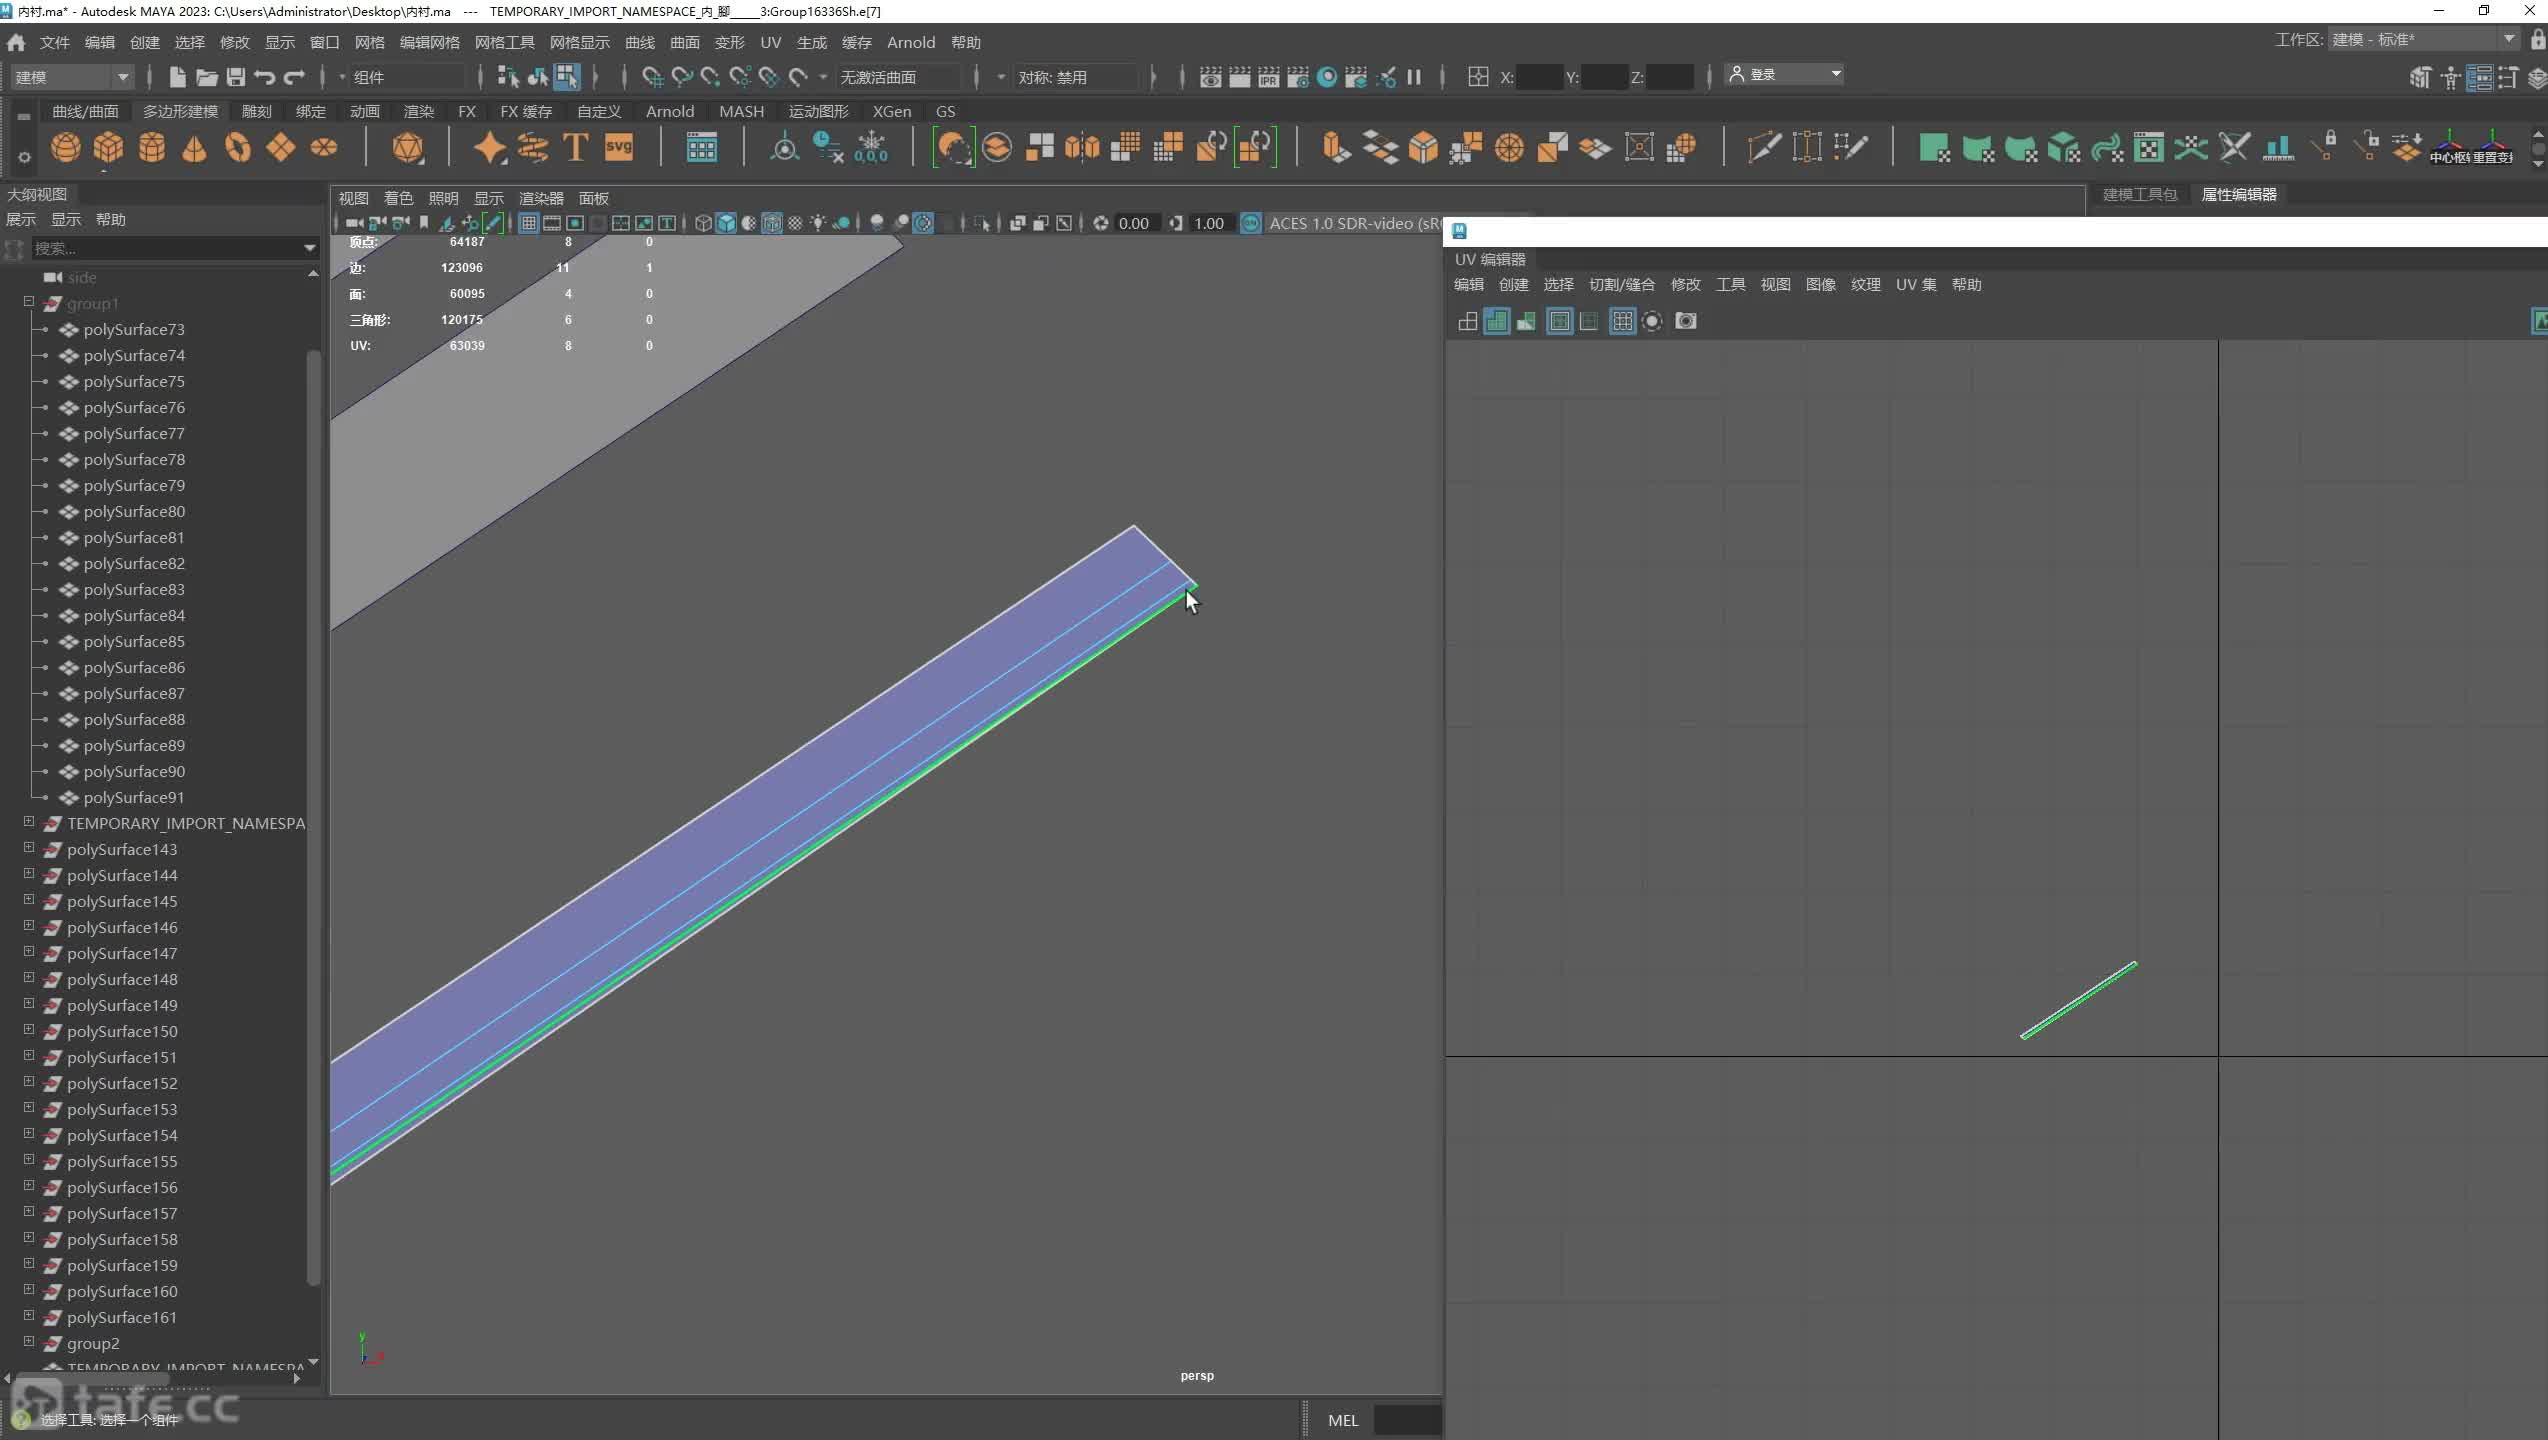Click the snapshot camera icon in UV editor

(x=1686, y=321)
